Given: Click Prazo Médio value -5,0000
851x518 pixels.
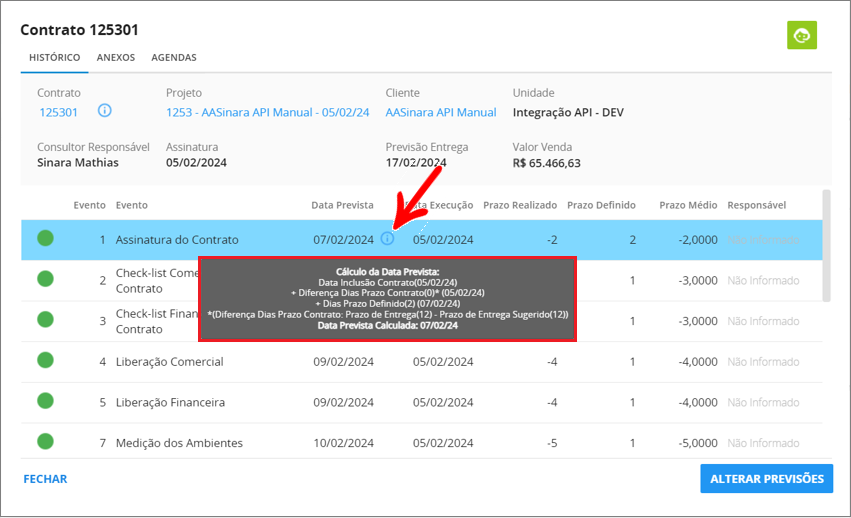Looking at the screenshot, I should coord(698,444).
